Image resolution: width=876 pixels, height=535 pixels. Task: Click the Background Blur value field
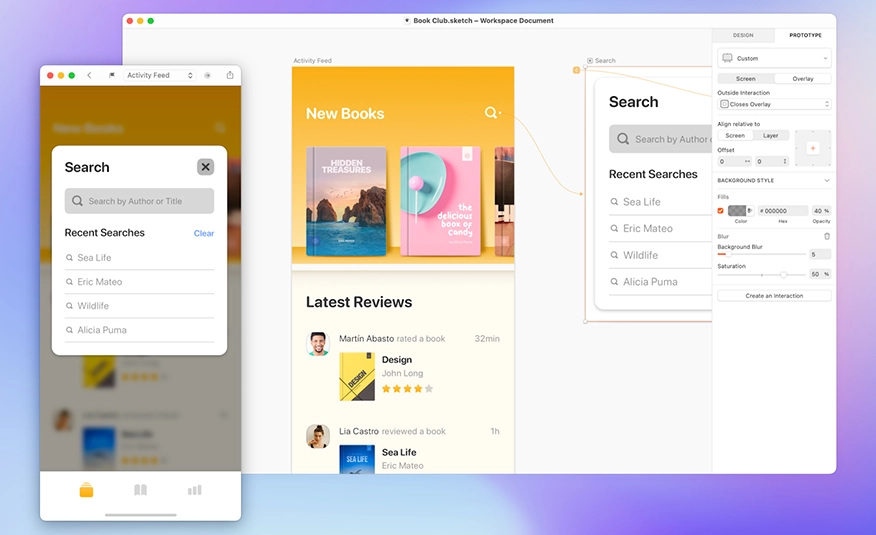coord(820,254)
